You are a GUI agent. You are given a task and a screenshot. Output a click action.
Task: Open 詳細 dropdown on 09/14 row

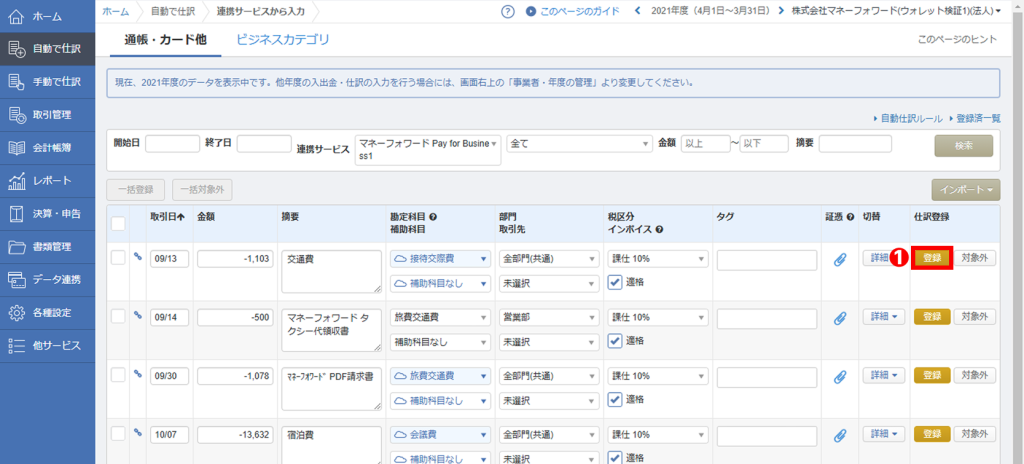pos(884,316)
